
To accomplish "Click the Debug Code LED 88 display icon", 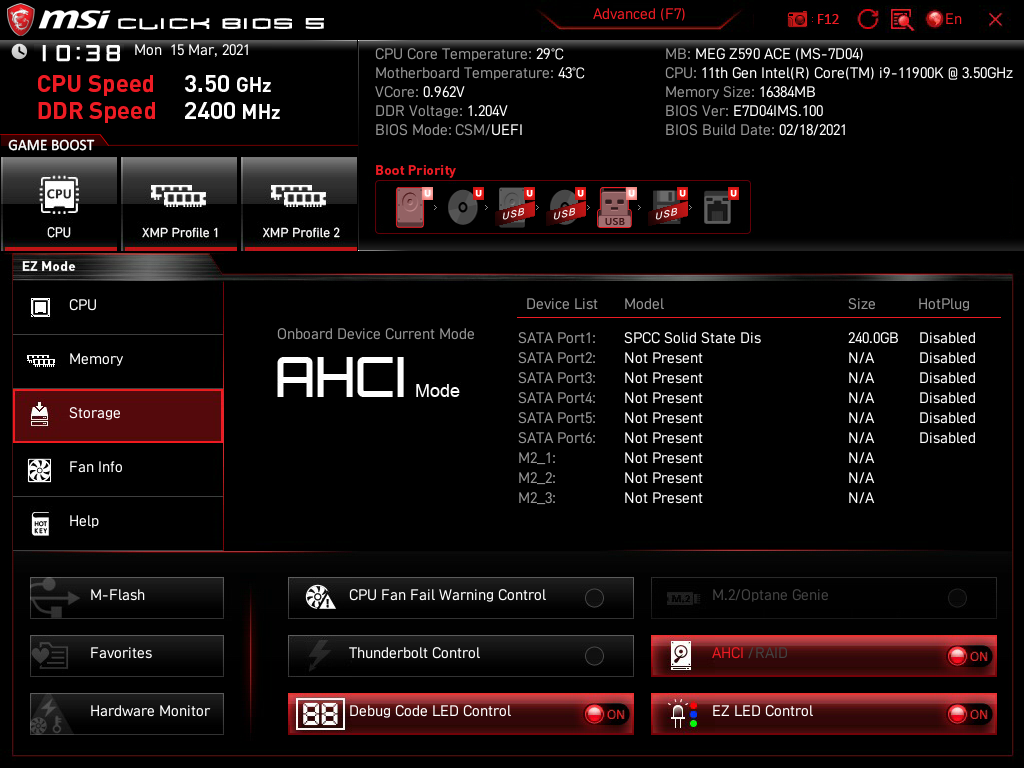I will point(320,714).
